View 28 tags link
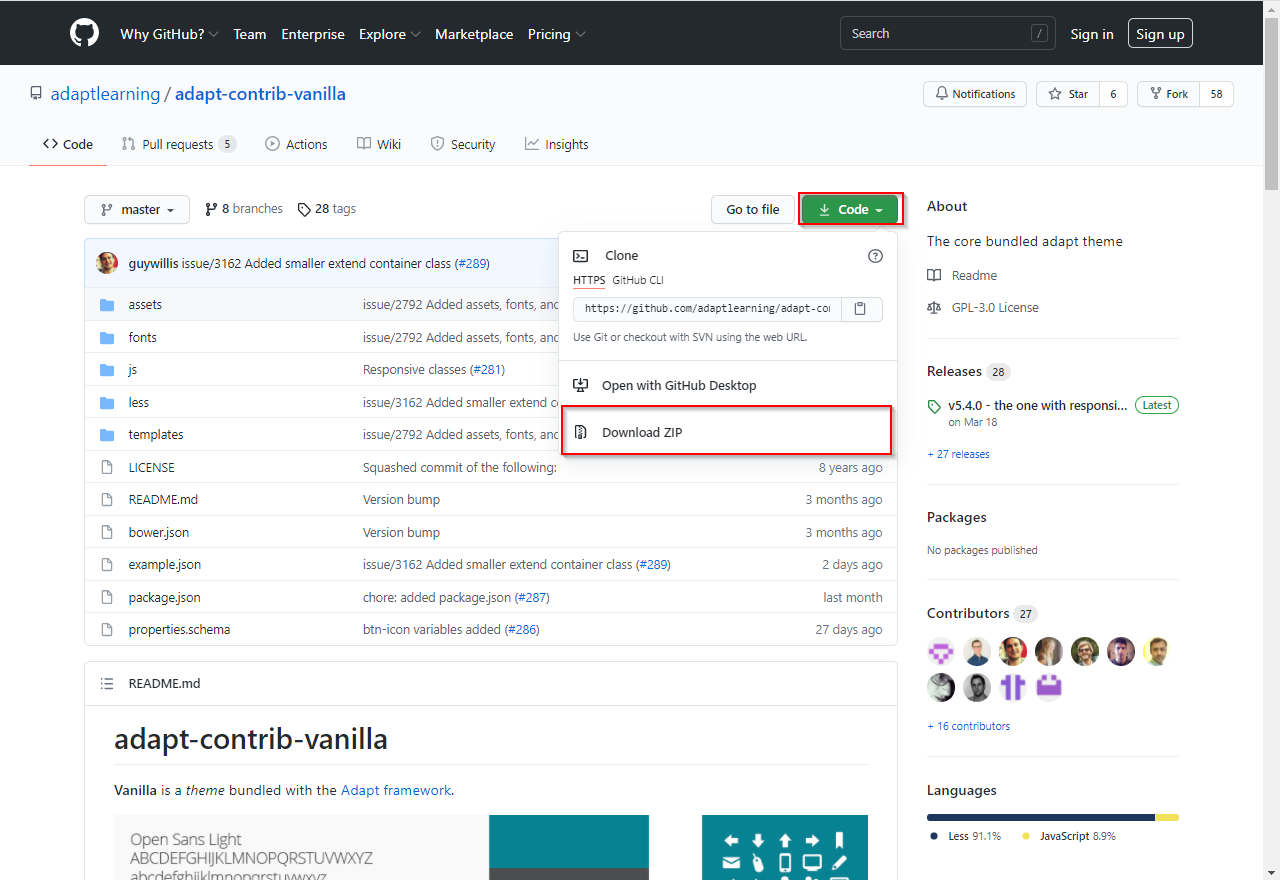This screenshot has width=1280, height=880. 327,209
